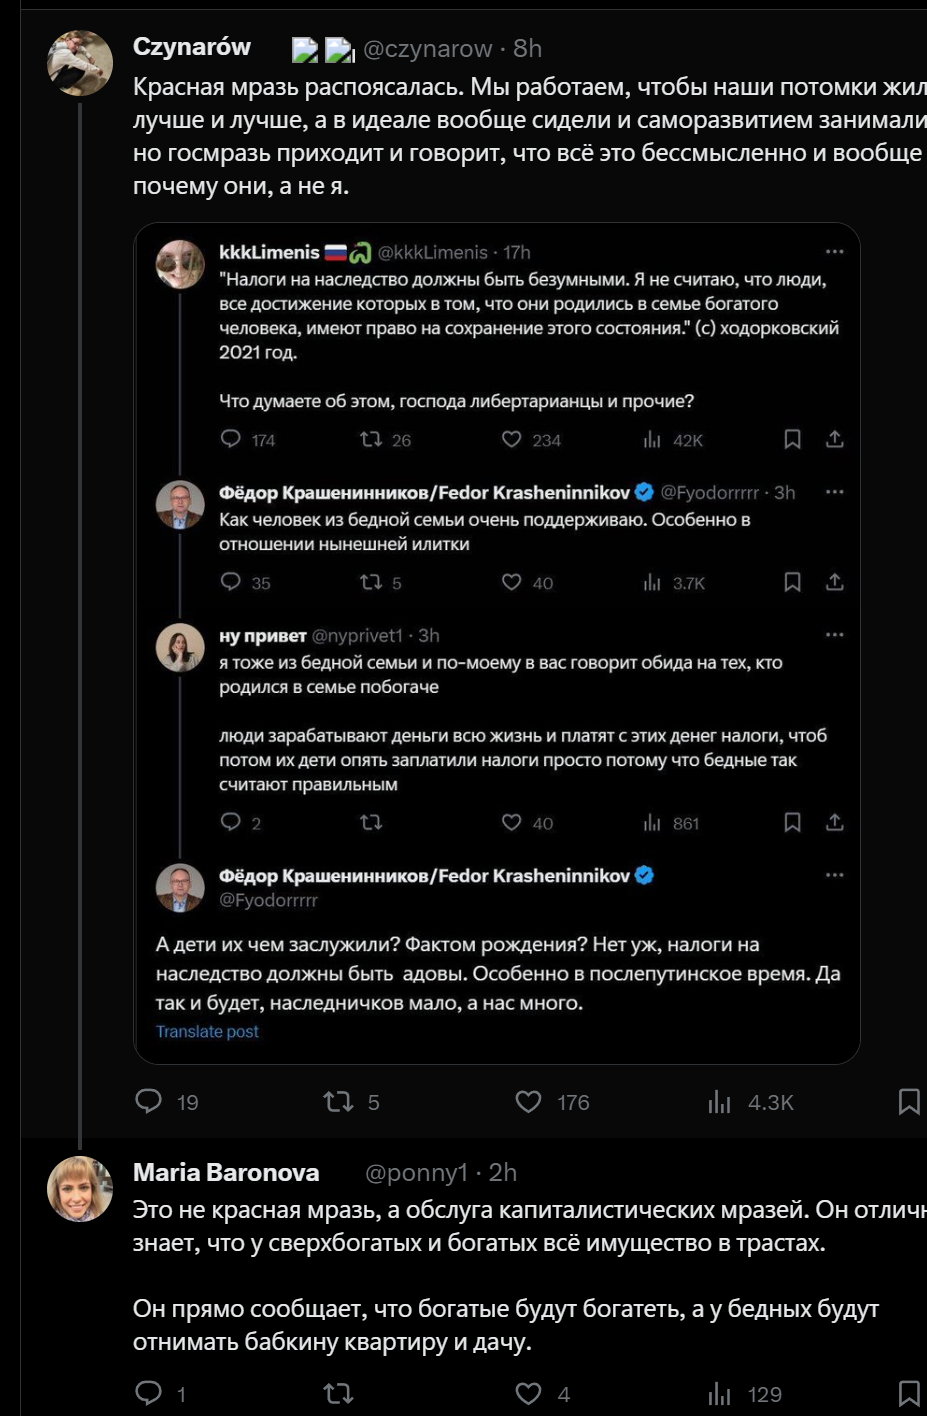View analytics of the Czynarów post
927x1416 pixels.
click(719, 1102)
